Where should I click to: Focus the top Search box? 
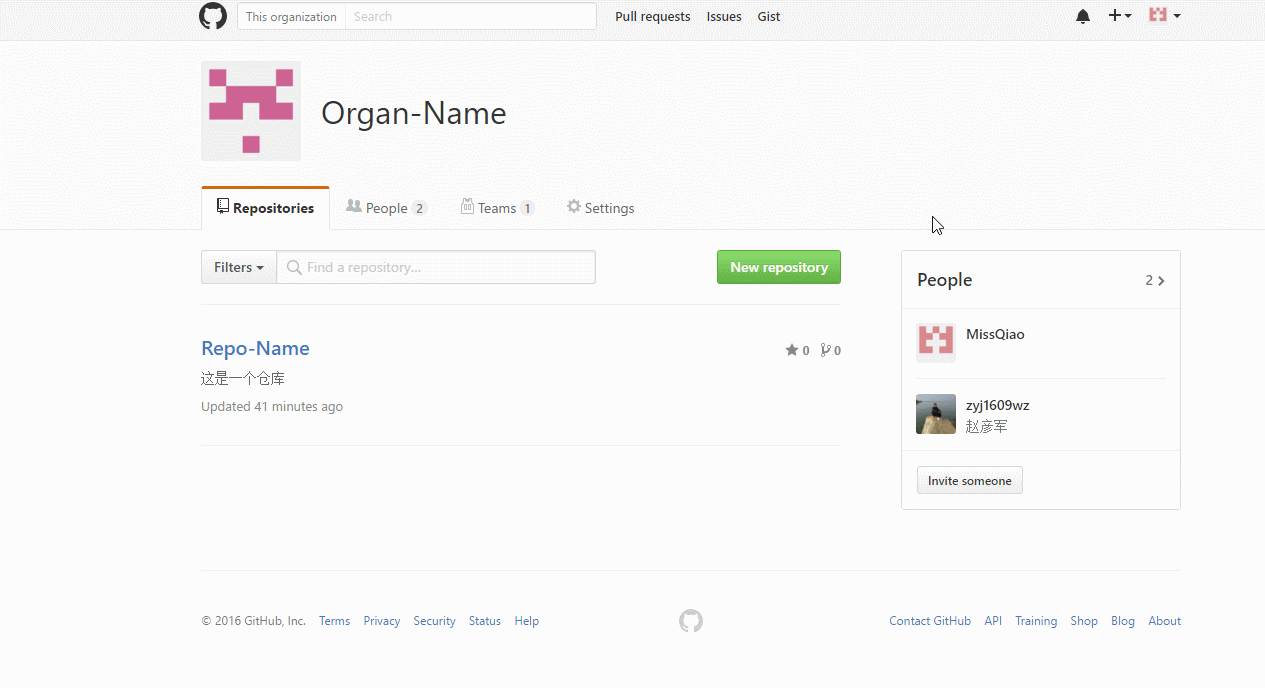(x=471, y=16)
